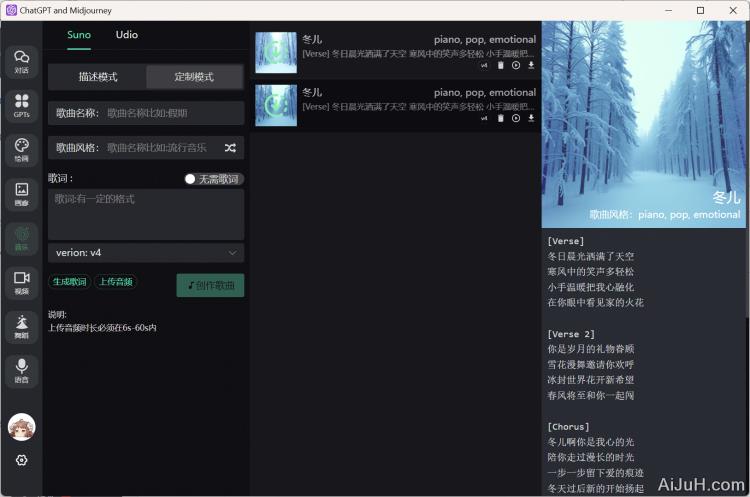Click the 创作歌曲 create button
The image size is (750, 497).
[x=210, y=285]
